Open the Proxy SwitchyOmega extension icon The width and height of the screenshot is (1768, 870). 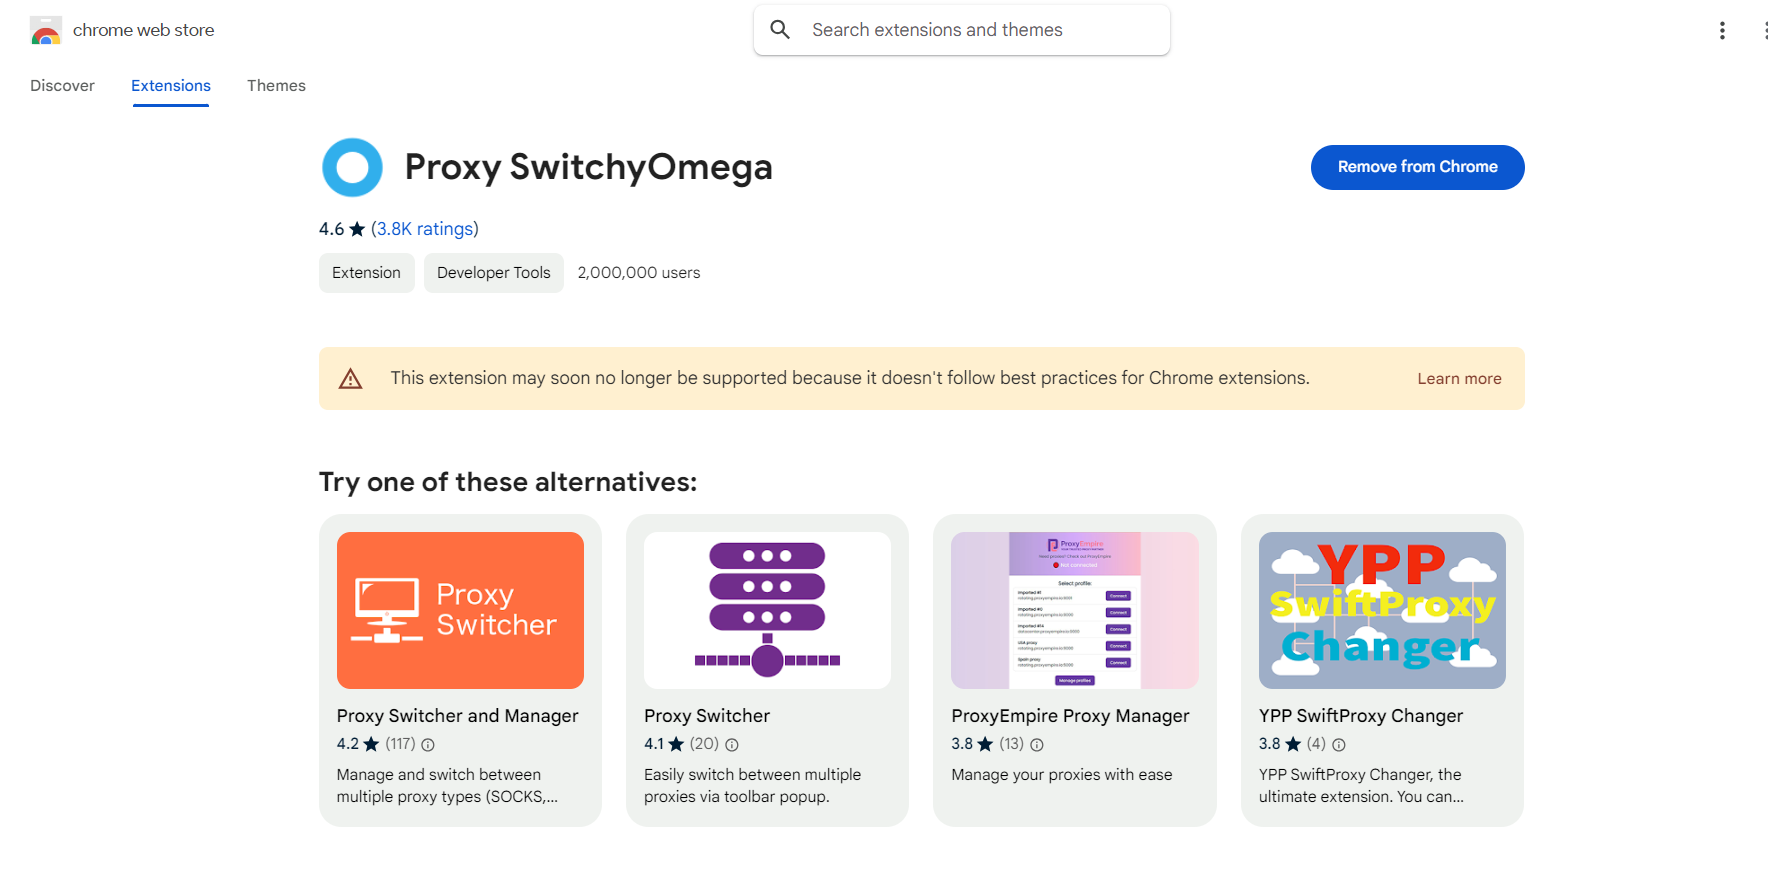352,167
